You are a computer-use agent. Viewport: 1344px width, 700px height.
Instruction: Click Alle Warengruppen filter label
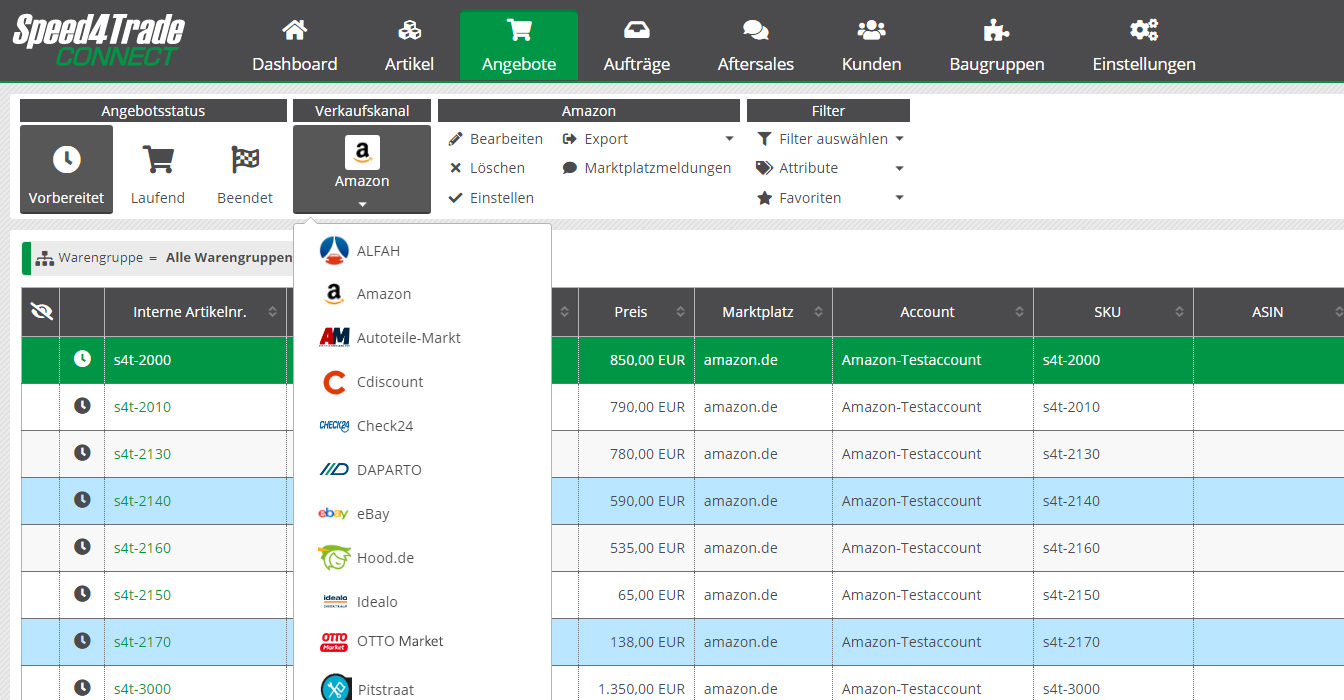tap(229, 258)
